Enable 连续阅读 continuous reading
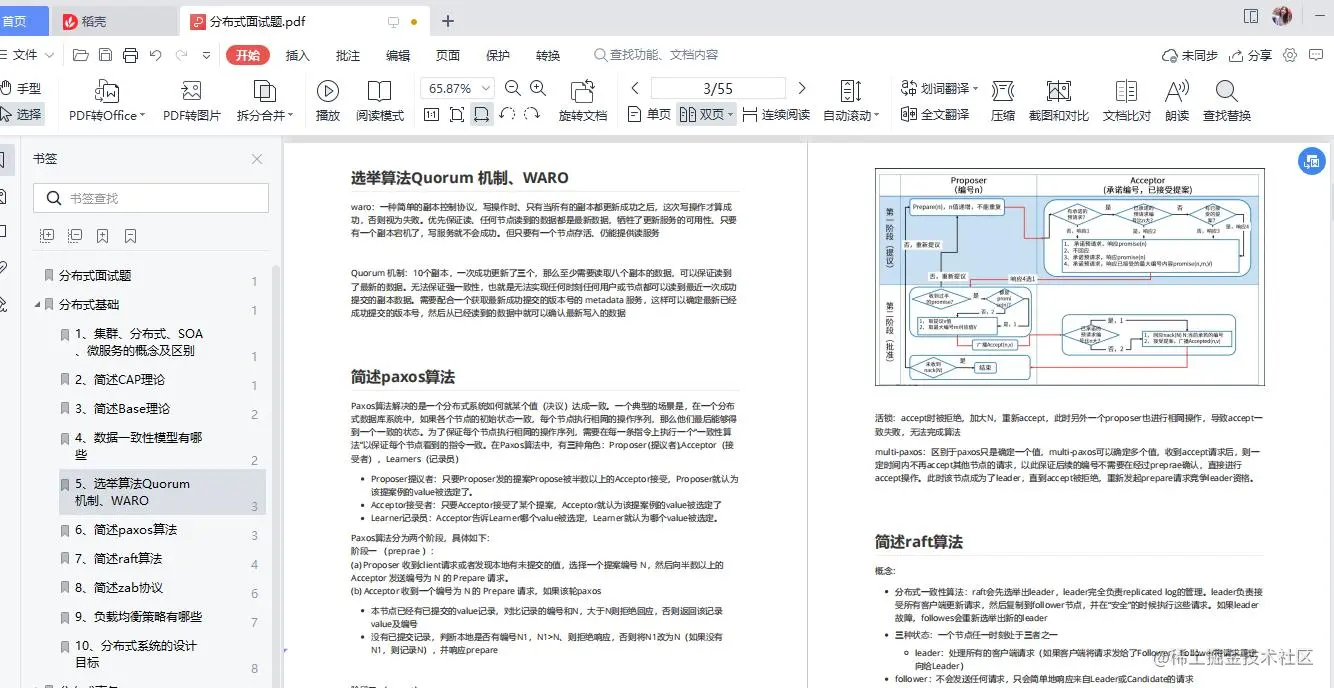 [x=776, y=114]
